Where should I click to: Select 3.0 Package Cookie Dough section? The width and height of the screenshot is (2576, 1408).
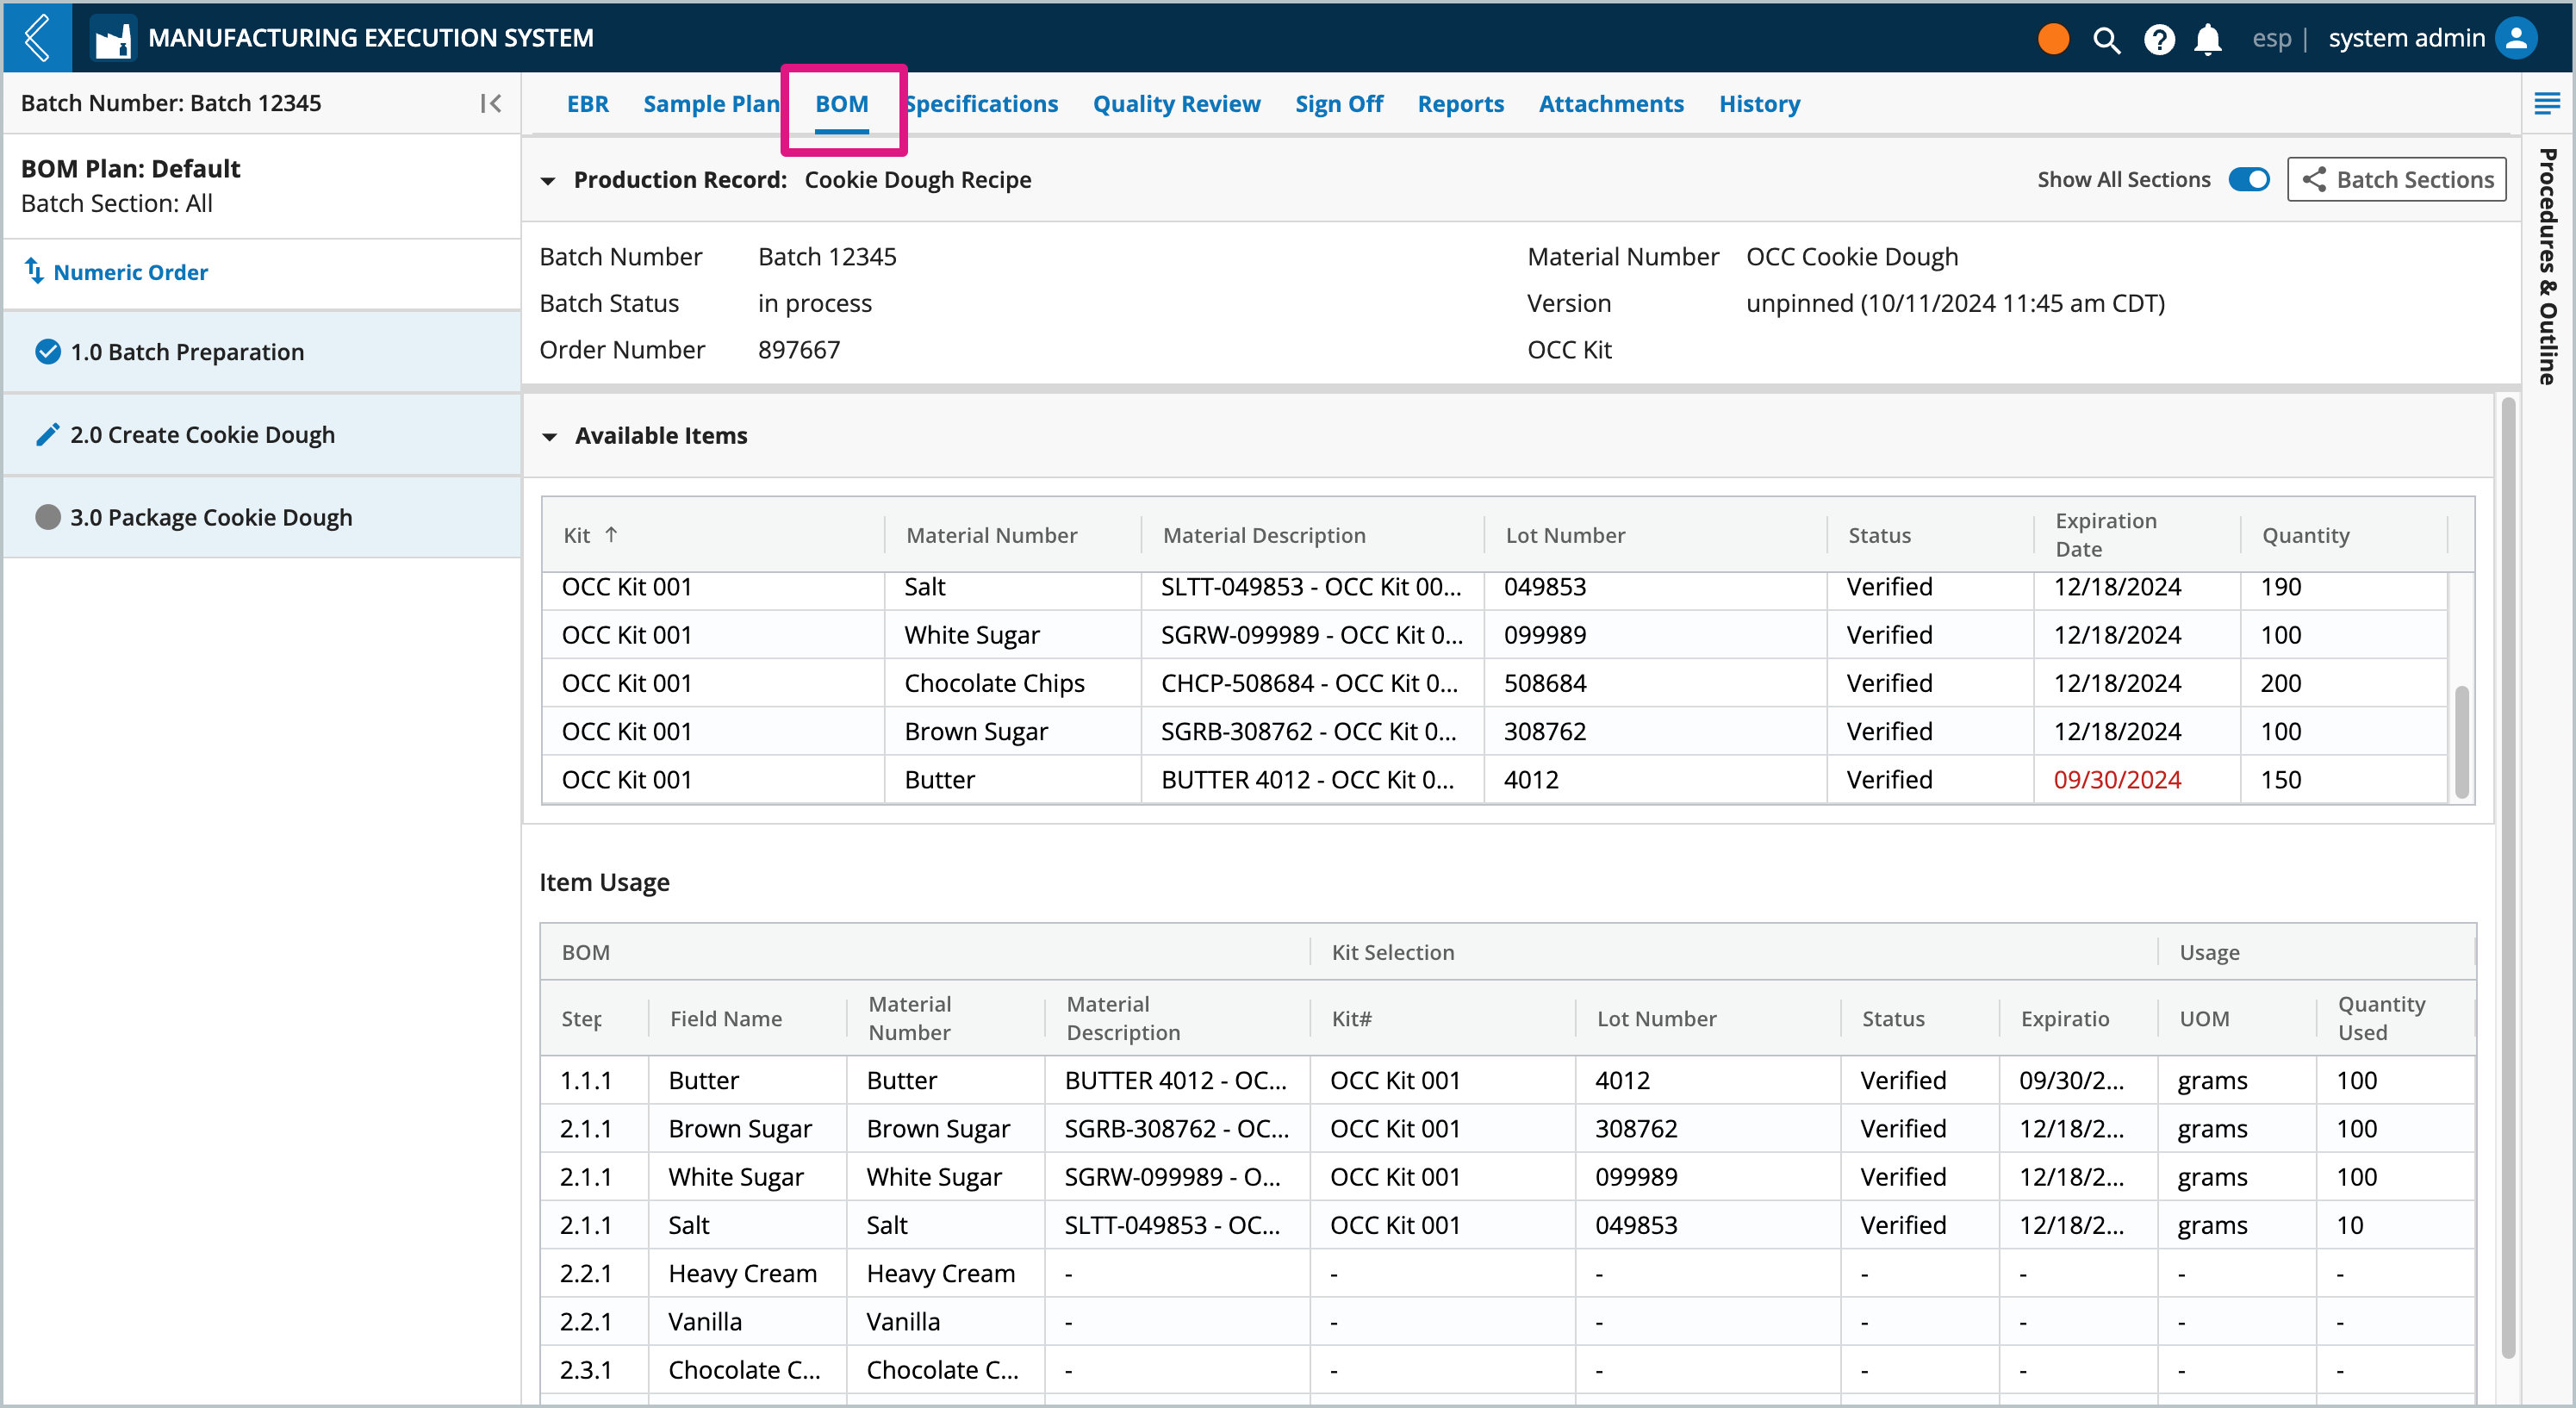click(x=262, y=517)
